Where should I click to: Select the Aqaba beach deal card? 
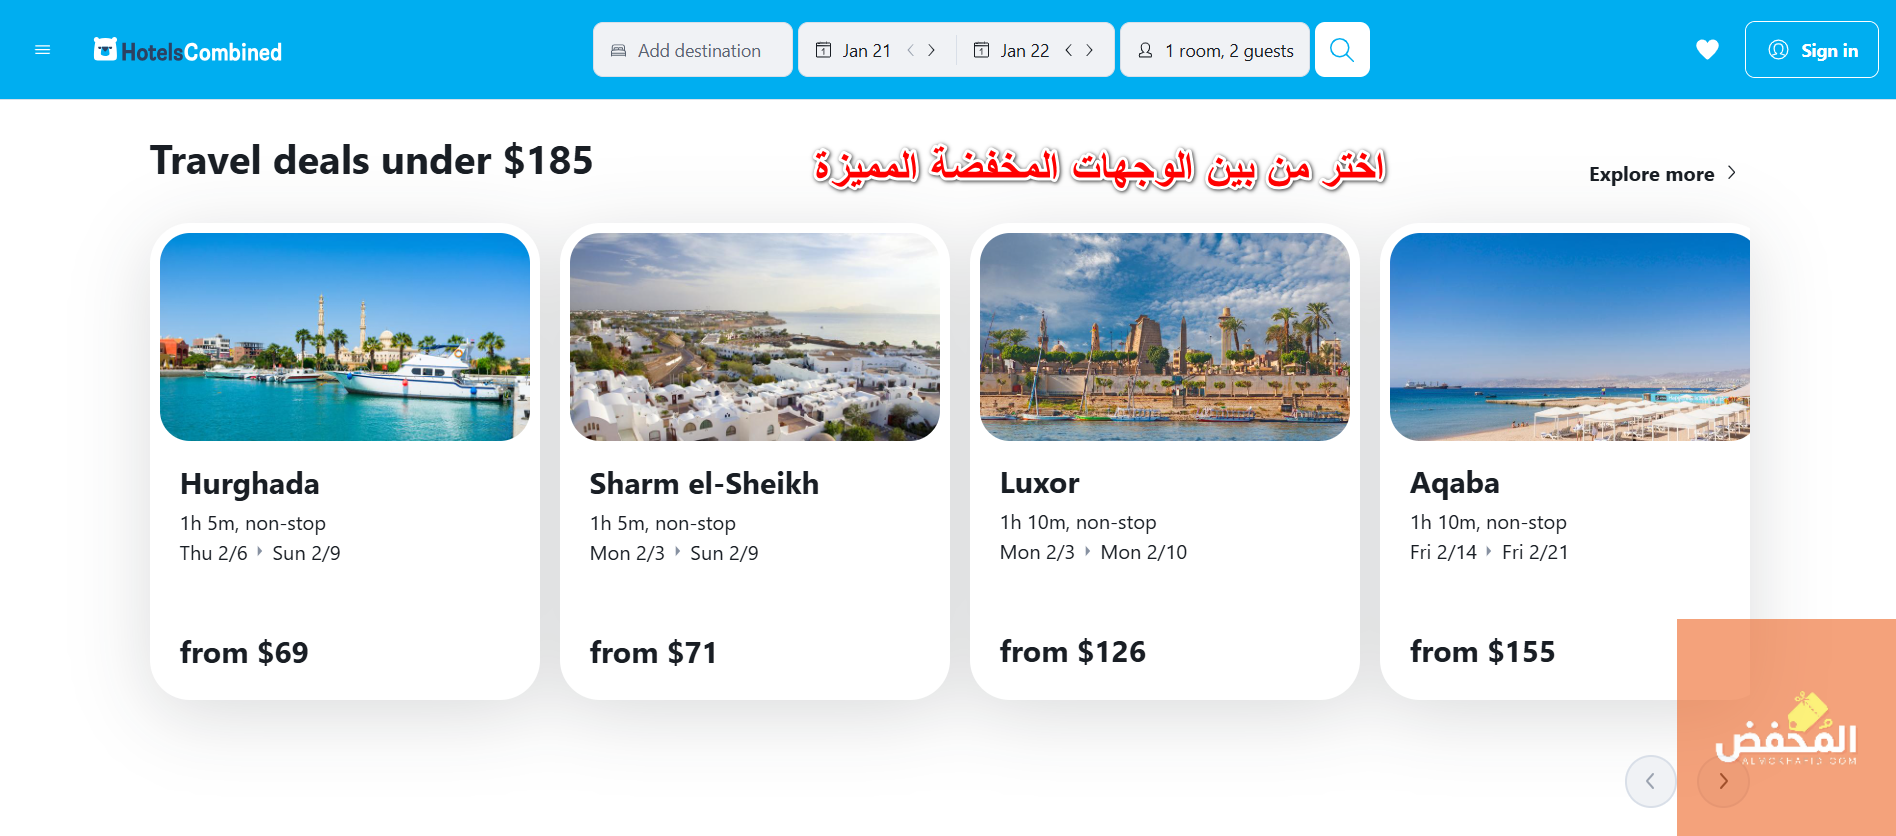click(1565, 461)
